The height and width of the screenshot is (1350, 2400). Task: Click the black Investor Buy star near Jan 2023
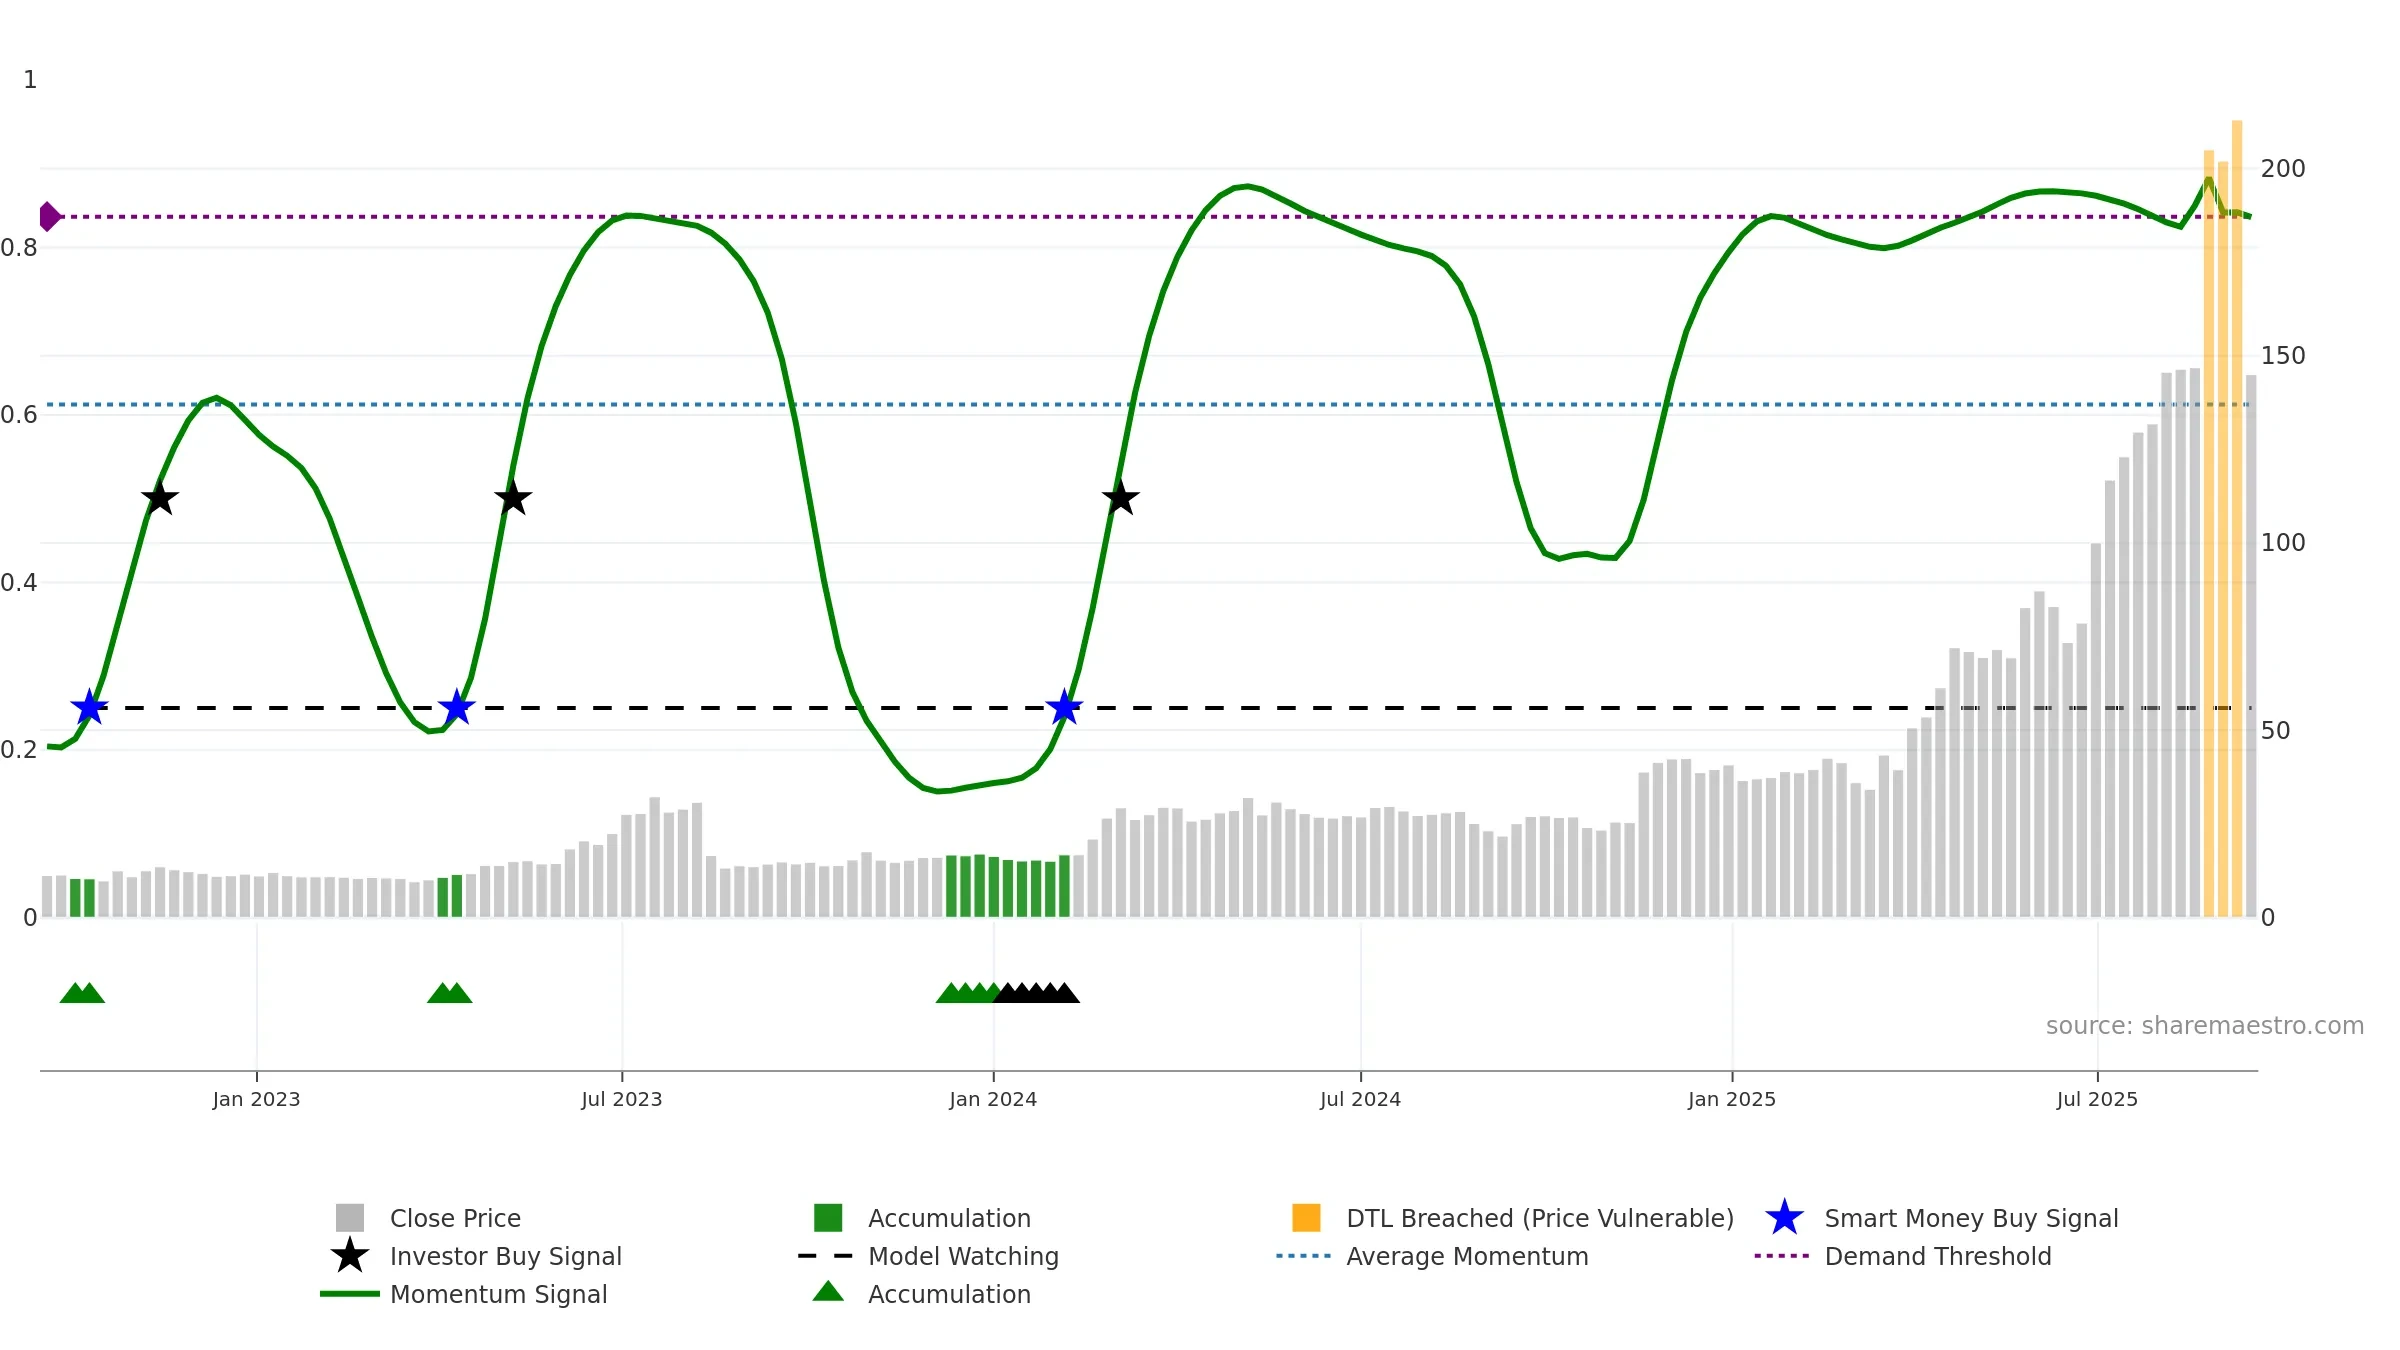tap(160, 498)
